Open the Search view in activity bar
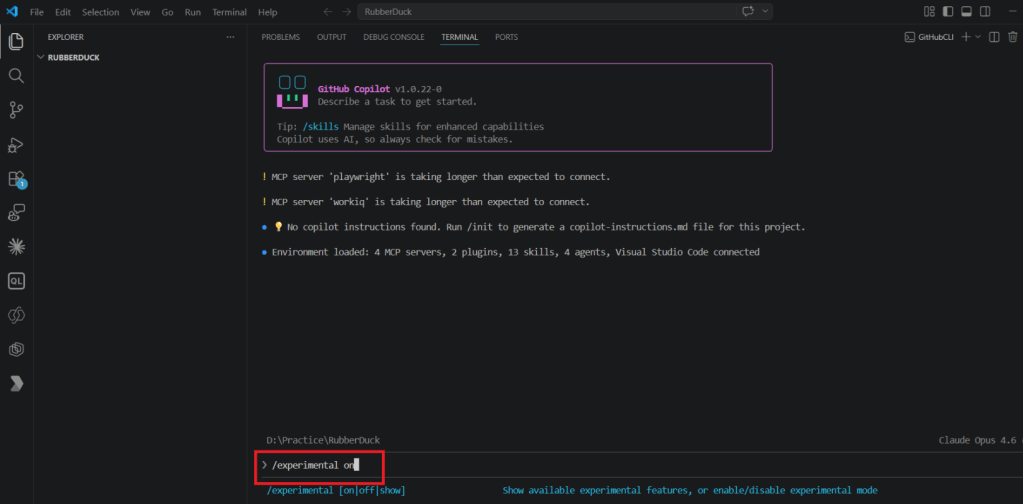This screenshot has width=1023, height=504. (16, 76)
